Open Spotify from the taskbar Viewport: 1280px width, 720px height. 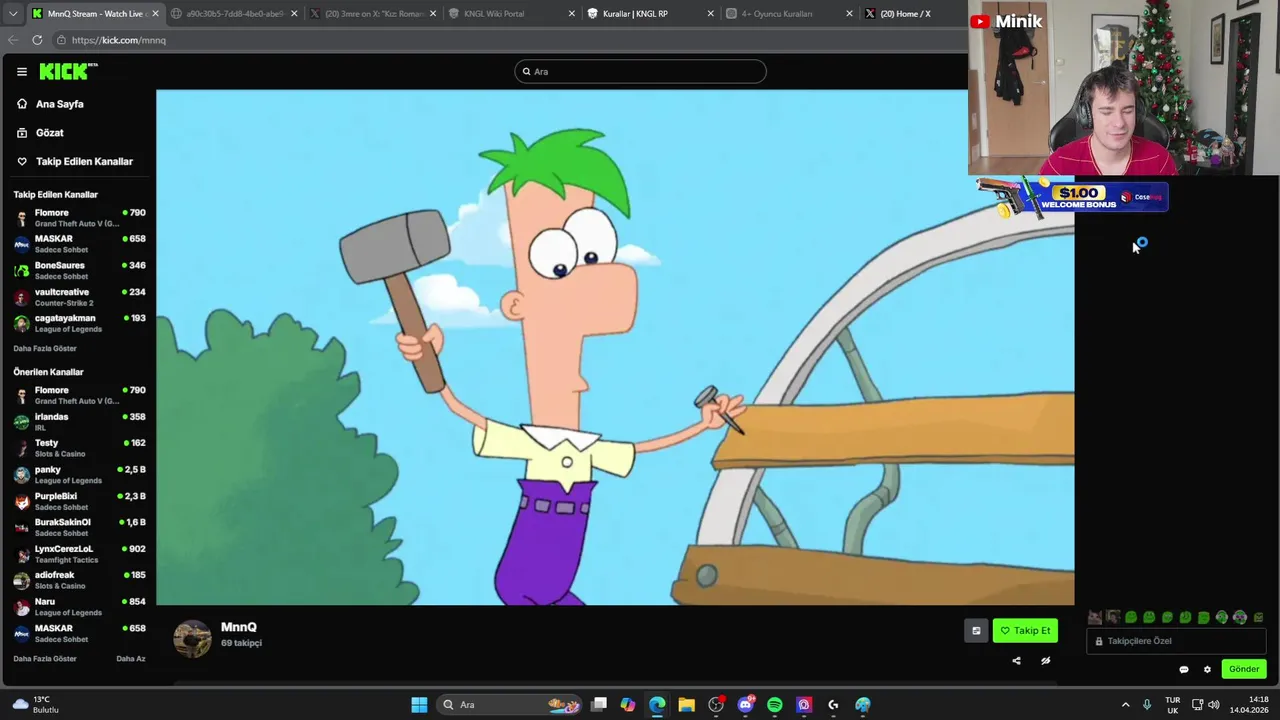tap(774, 705)
